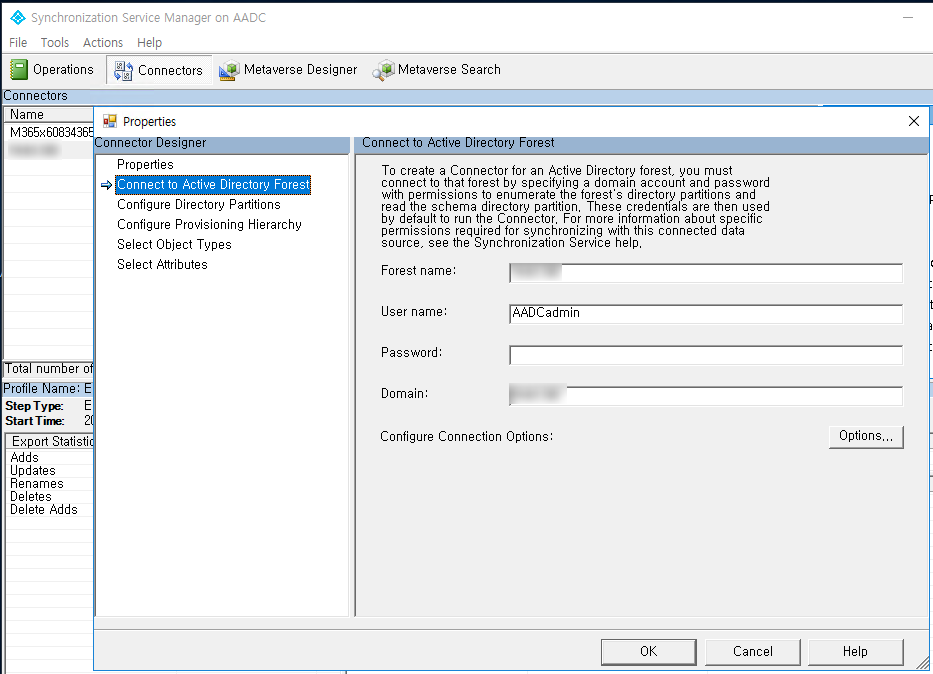Click the Updates row in Export Statistics
This screenshot has height=674, width=933.
point(49,471)
